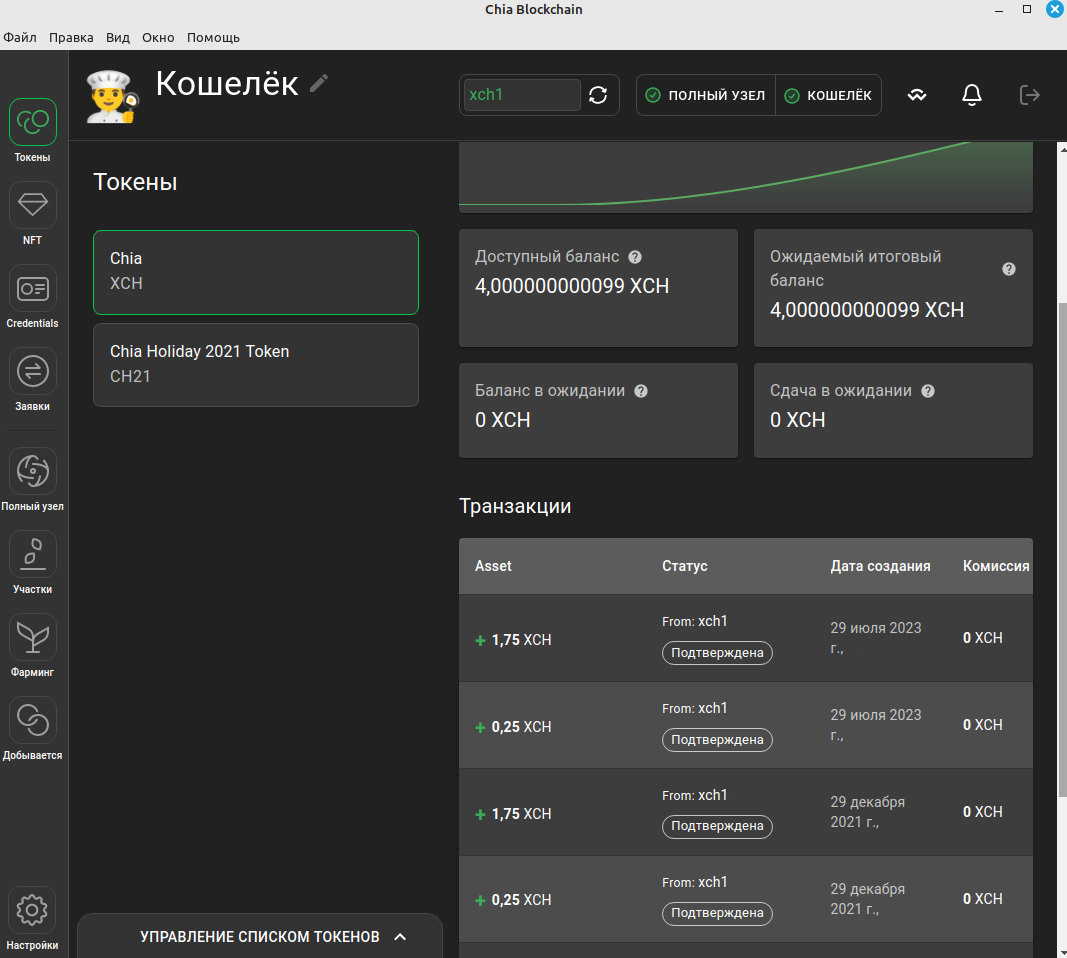
Task: Click the chef emoji wallet avatar
Action: pos(112,97)
